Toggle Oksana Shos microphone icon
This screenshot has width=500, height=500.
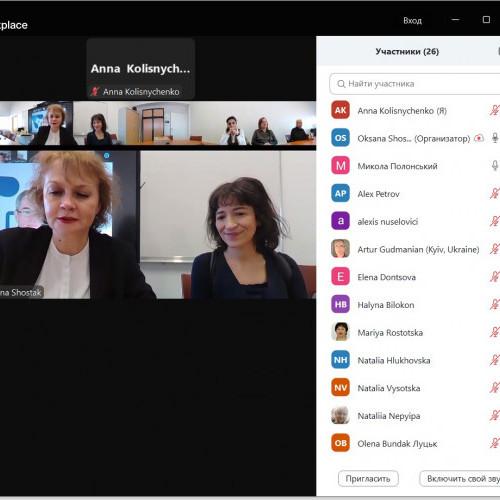(x=495, y=138)
